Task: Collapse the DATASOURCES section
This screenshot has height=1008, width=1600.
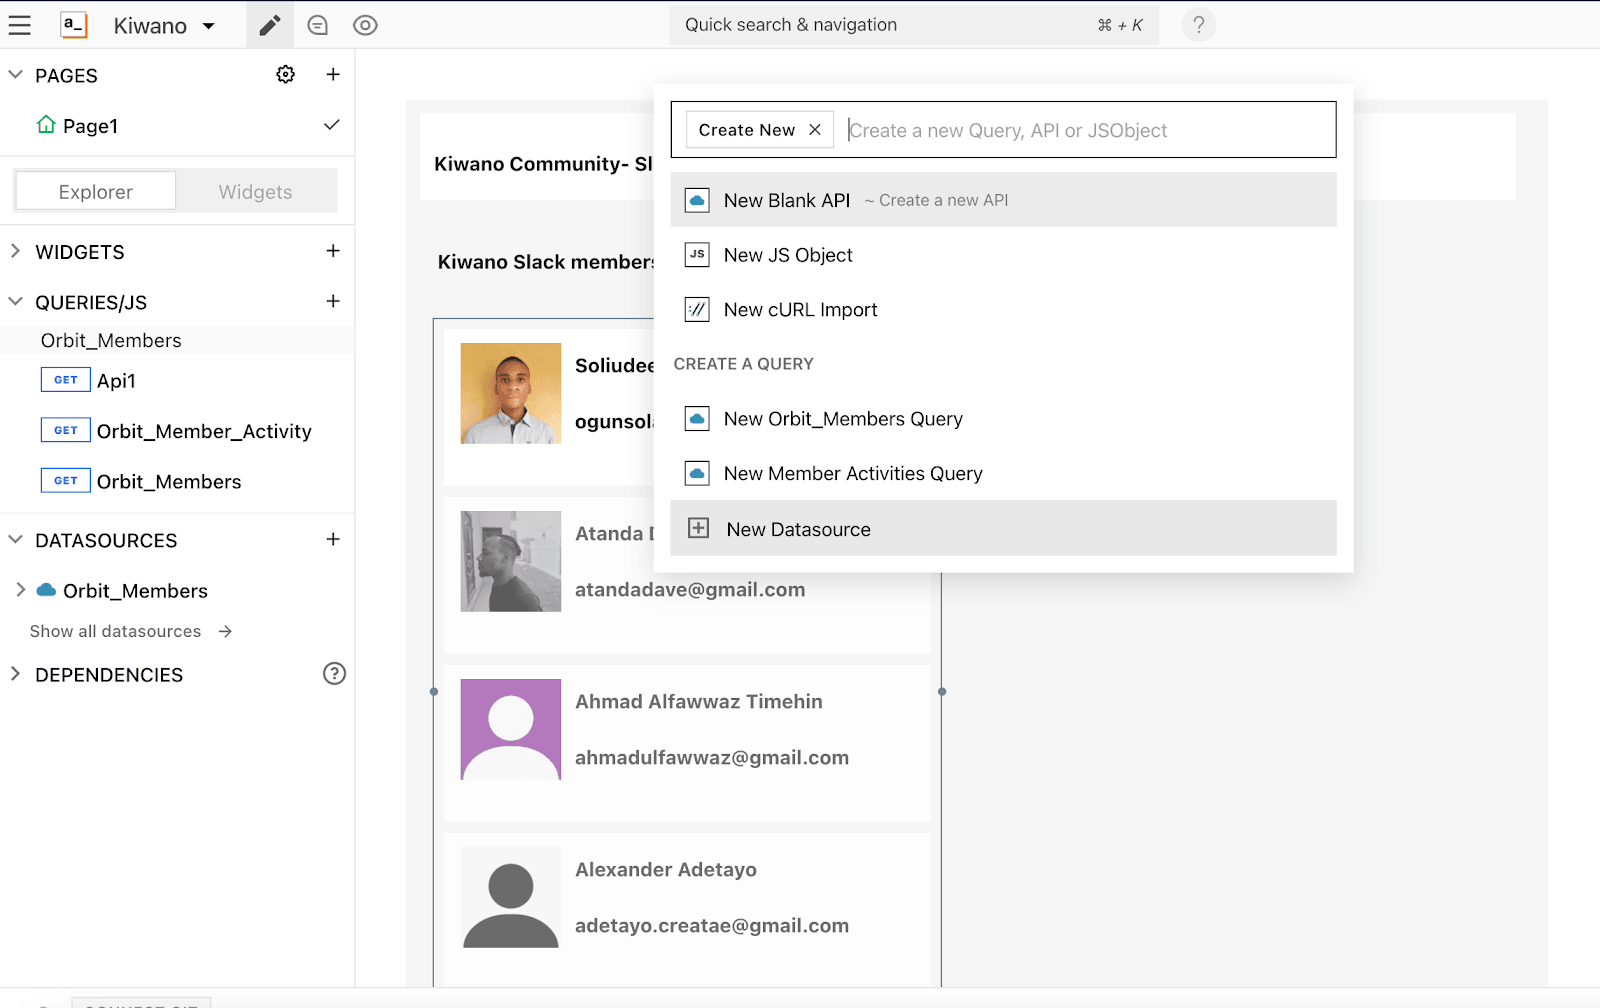Action: pos(16,540)
